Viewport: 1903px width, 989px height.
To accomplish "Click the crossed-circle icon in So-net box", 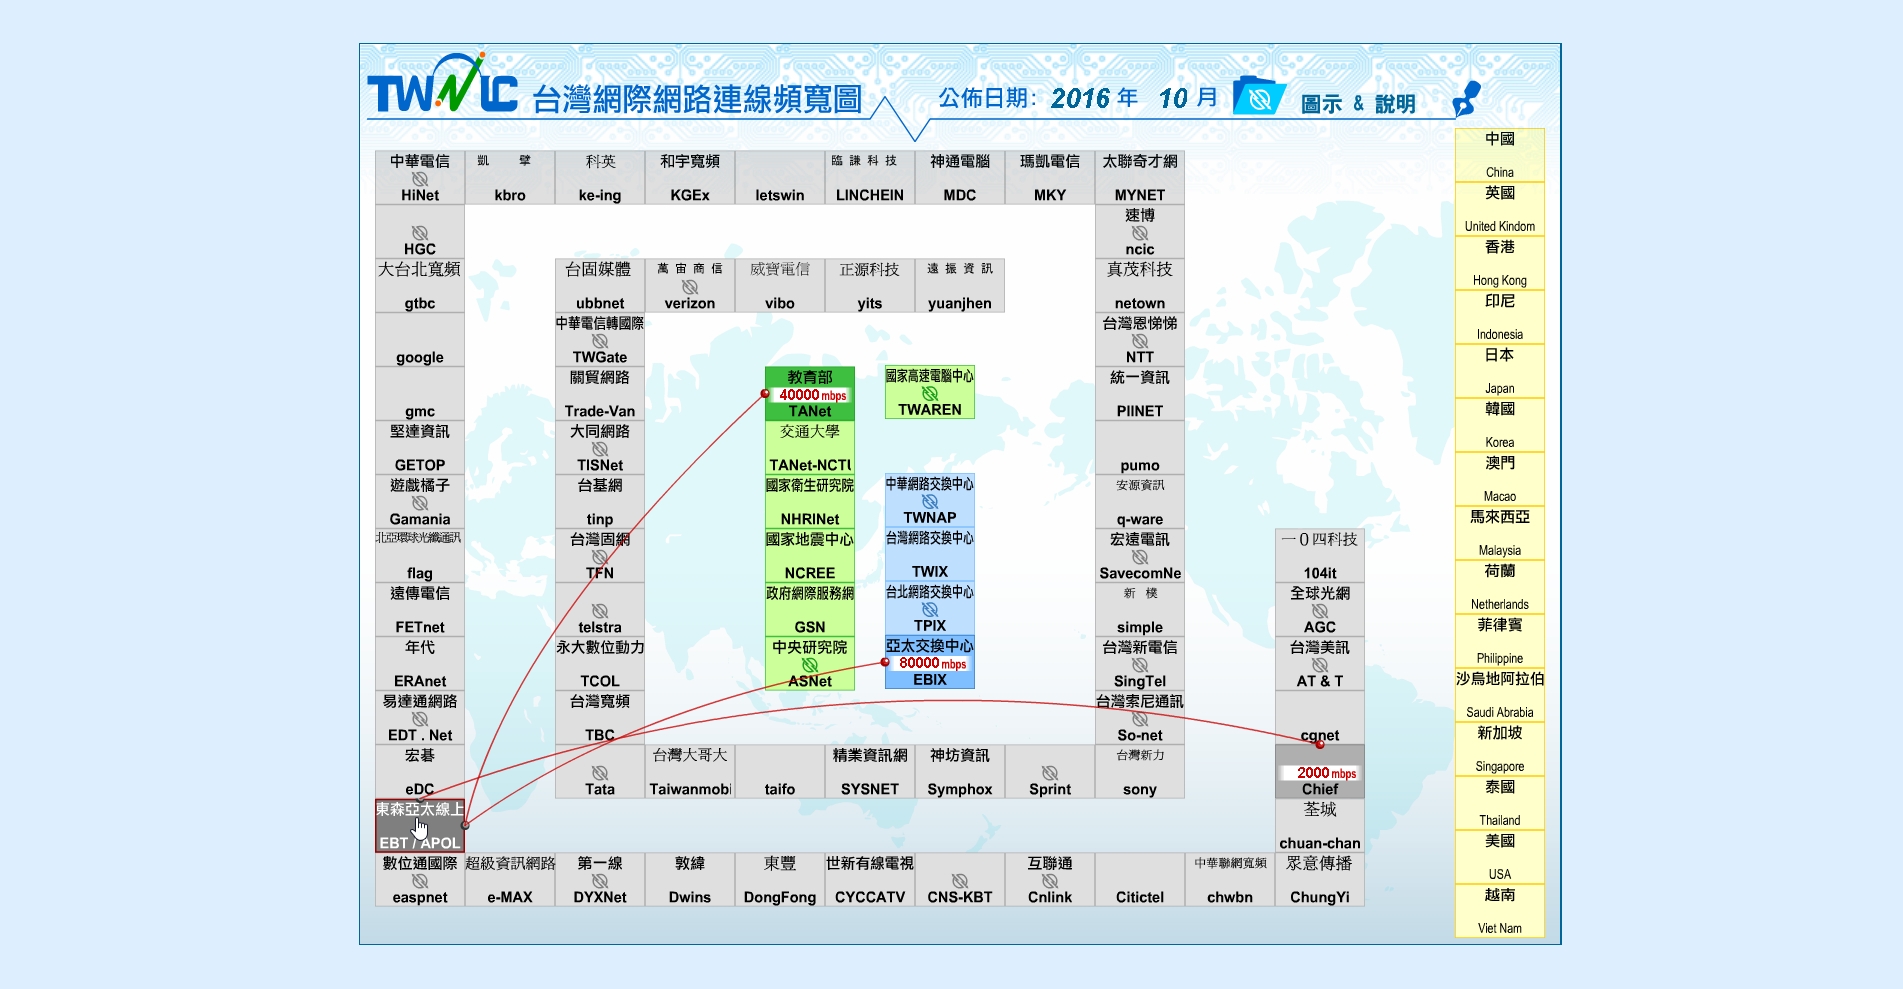I will click(x=1140, y=719).
